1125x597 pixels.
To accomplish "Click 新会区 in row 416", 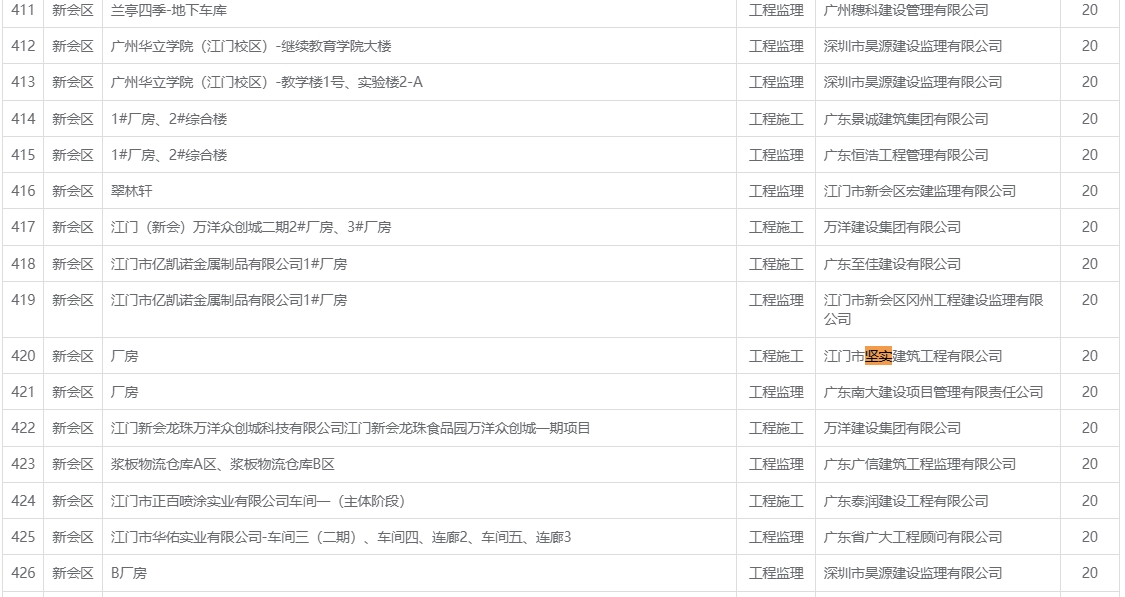I will [x=72, y=191].
